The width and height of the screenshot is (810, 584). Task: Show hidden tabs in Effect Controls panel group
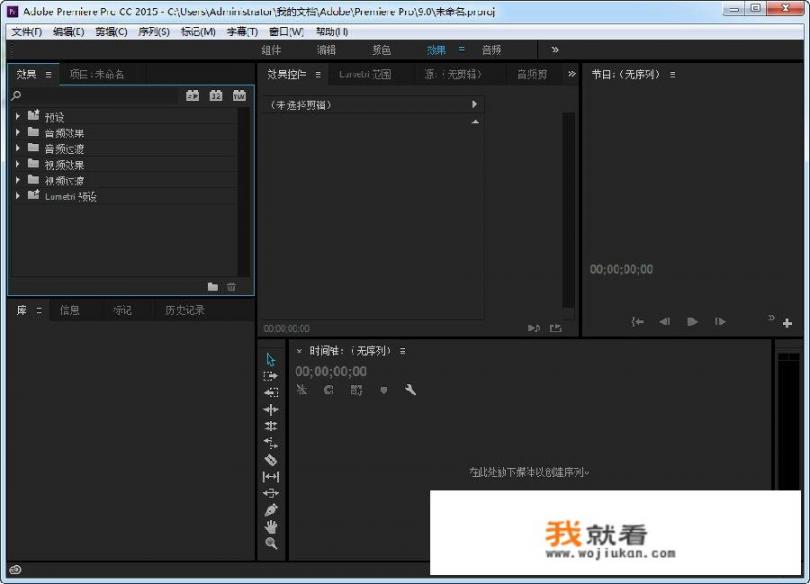click(571, 74)
